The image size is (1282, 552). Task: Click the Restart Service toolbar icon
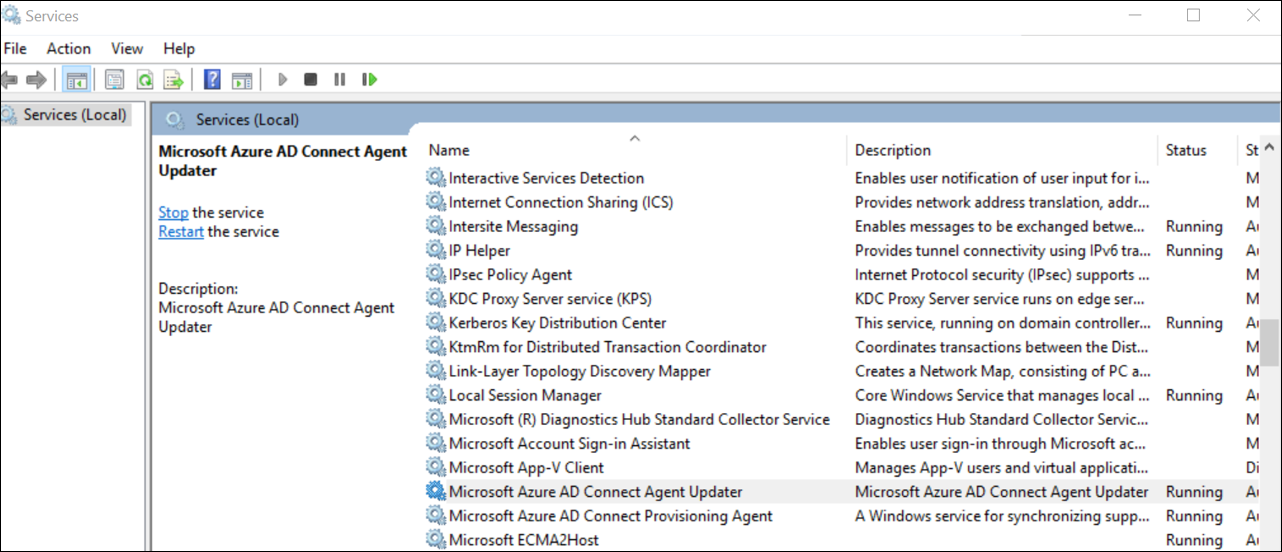[370, 79]
